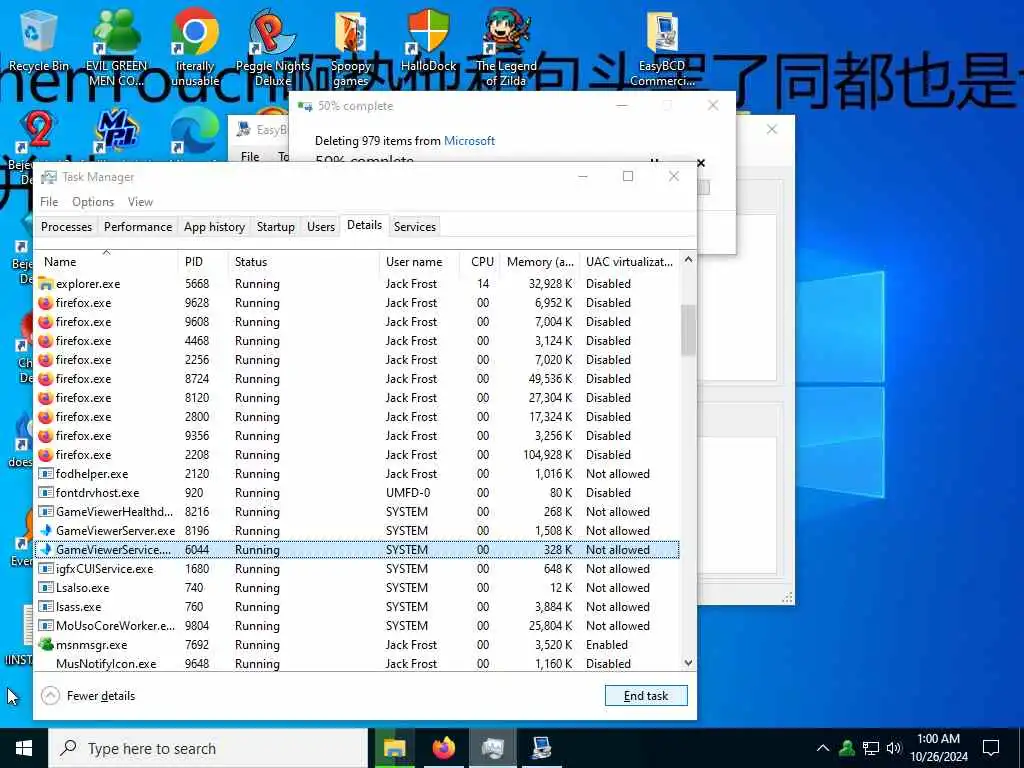Click the taskbar search box
Viewport: 1024px width, 768px height.
coord(209,748)
